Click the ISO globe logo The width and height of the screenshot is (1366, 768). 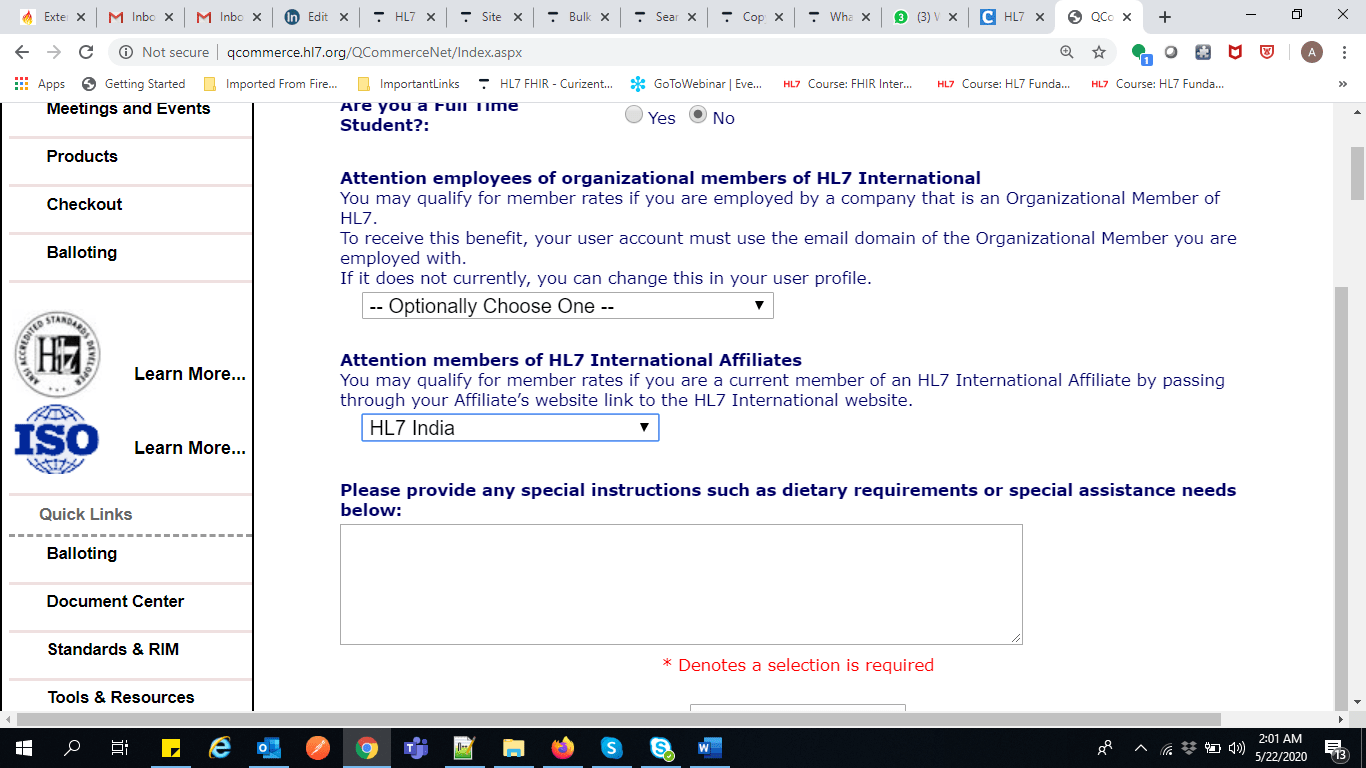coord(57,440)
